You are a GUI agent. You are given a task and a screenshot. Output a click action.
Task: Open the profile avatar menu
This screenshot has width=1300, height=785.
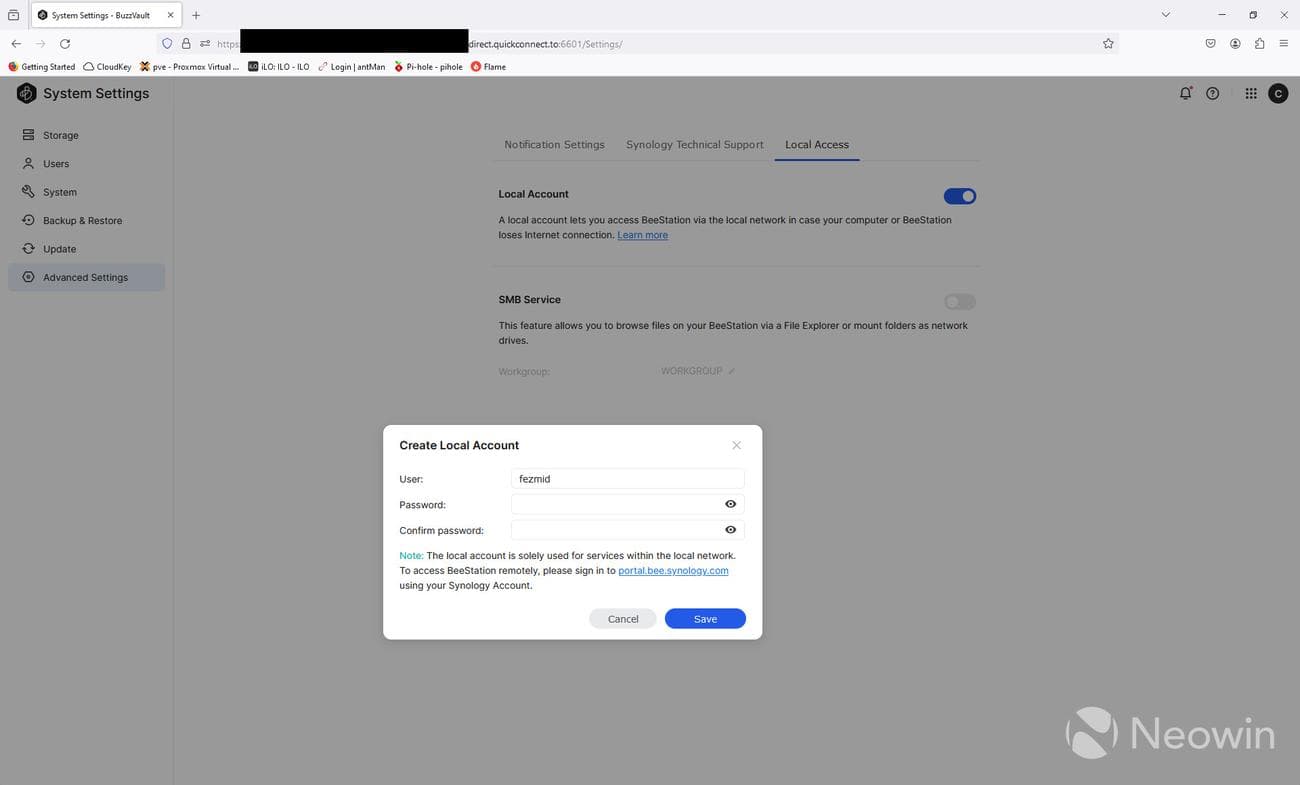1277,93
